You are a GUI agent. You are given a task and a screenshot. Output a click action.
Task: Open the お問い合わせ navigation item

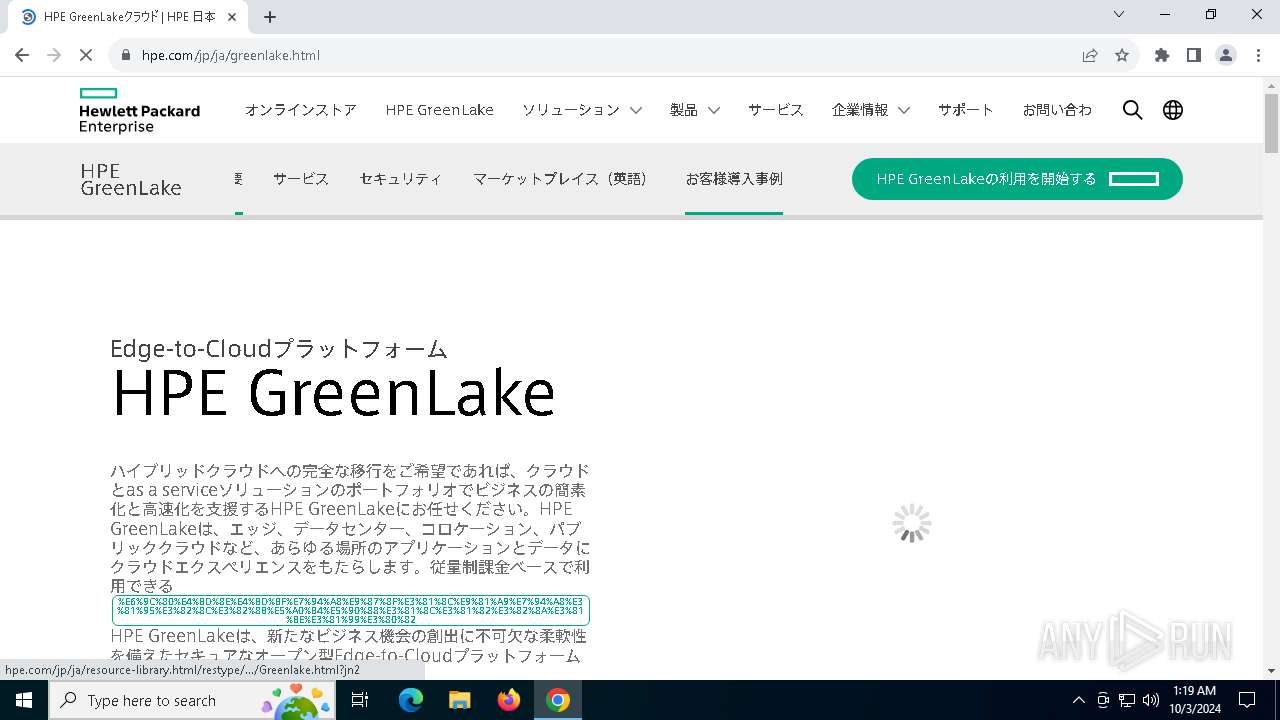(1057, 110)
